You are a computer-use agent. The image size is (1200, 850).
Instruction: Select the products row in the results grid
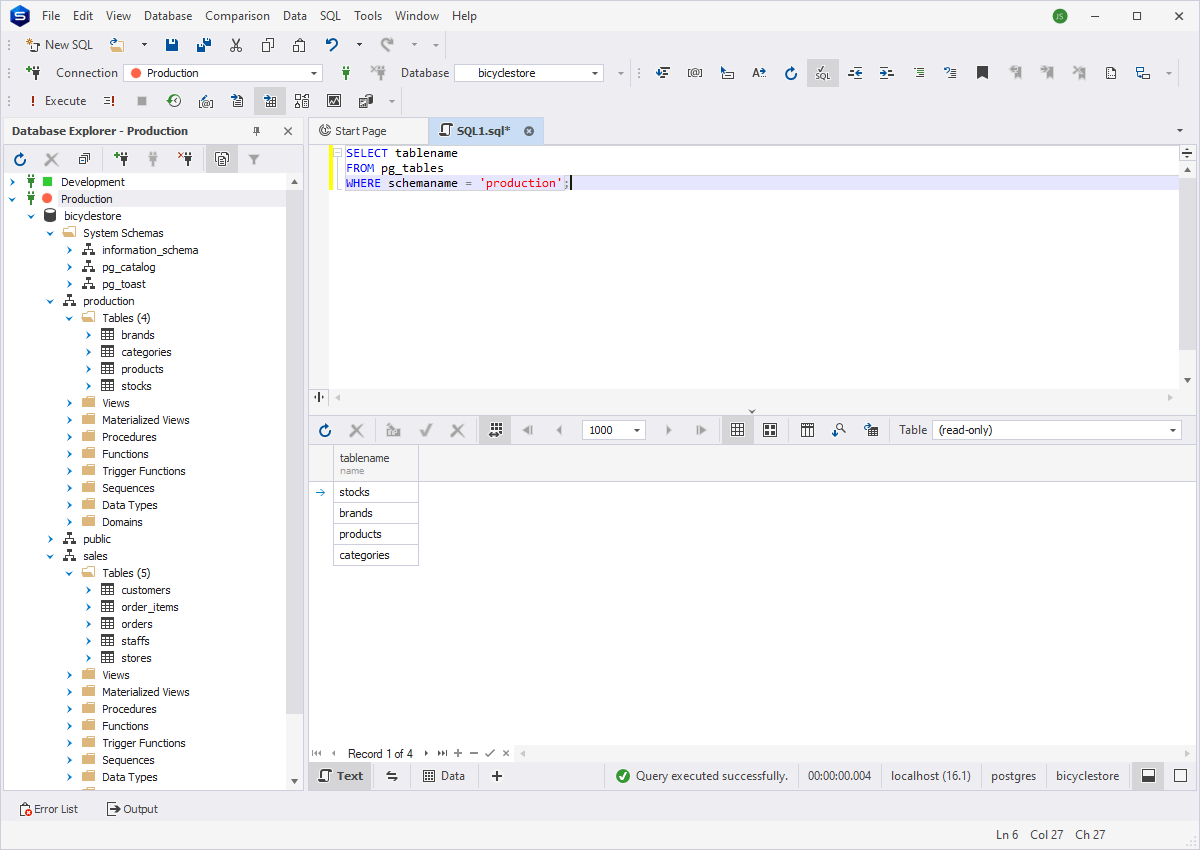click(x=359, y=534)
